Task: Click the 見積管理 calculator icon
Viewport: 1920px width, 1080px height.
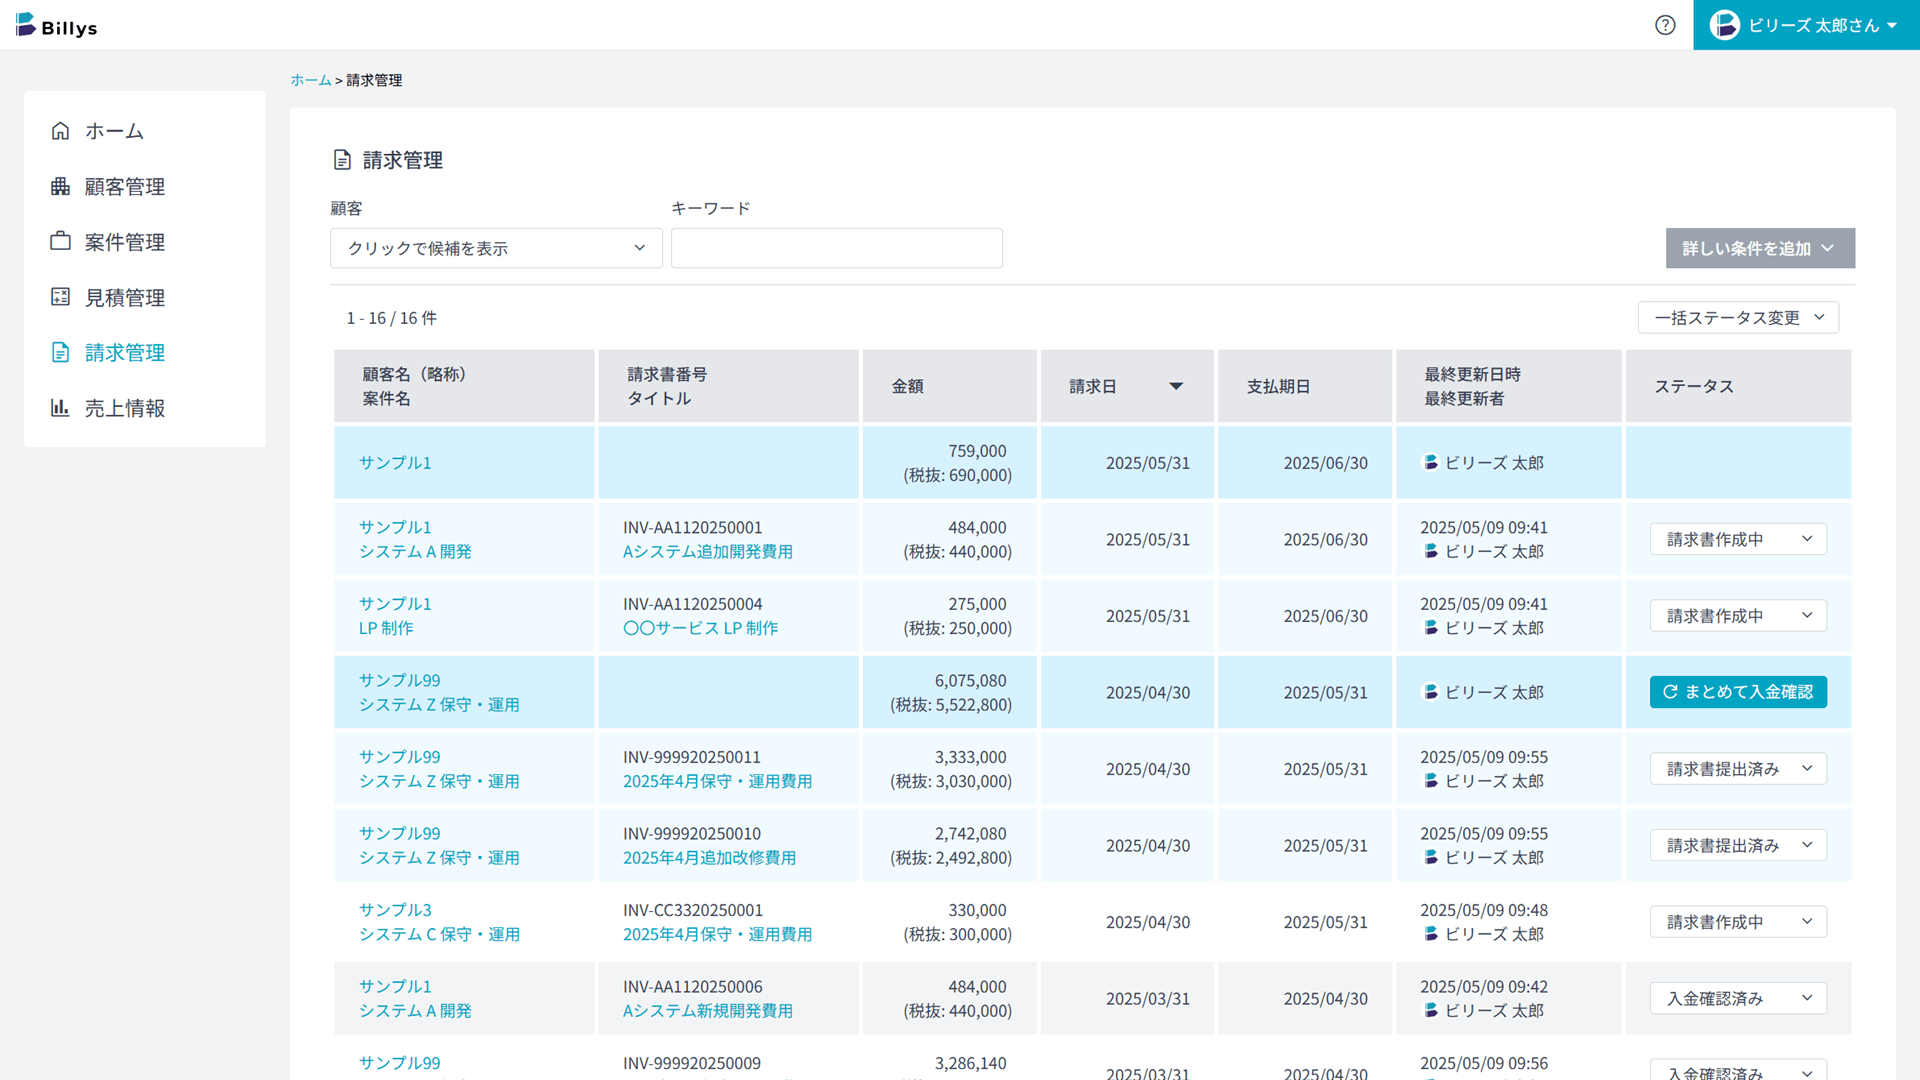Action: click(x=61, y=297)
